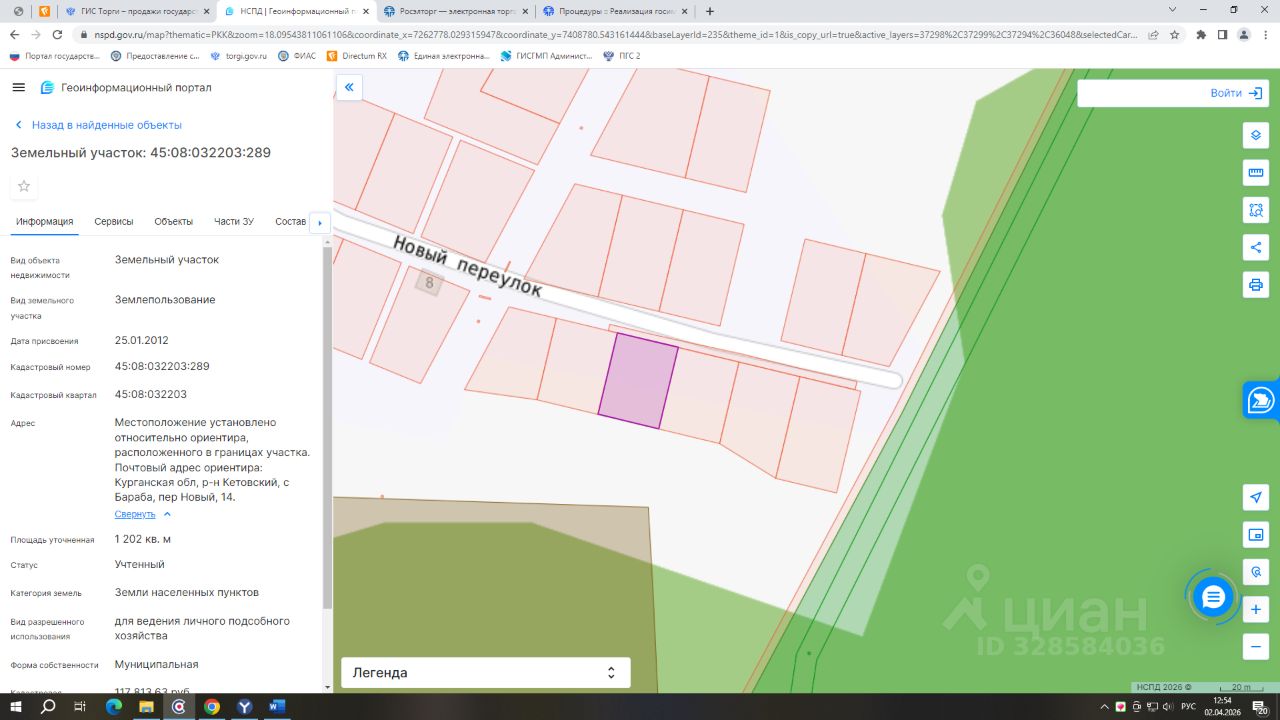This screenshot has height=720, width=1280.
Task: Open the Сервисы tab
Action: tap(114, 221)
